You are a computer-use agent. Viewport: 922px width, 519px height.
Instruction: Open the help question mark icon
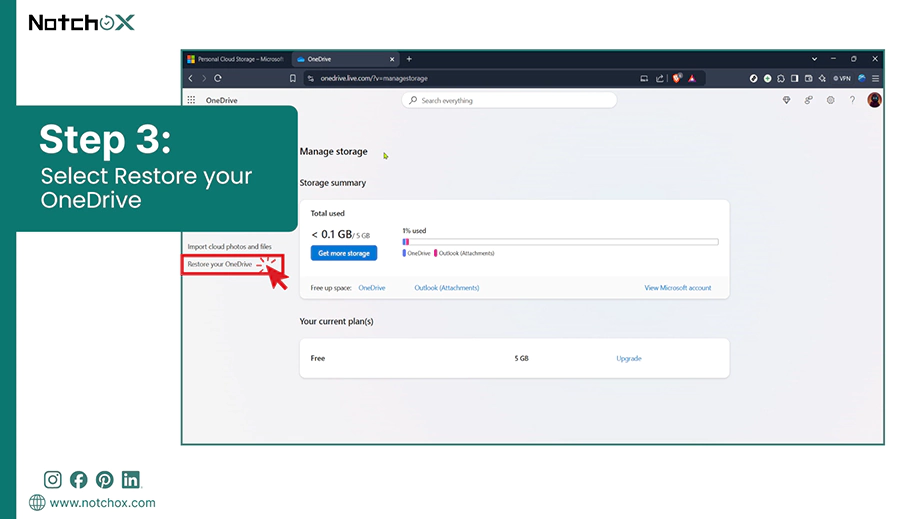[852, 101]
